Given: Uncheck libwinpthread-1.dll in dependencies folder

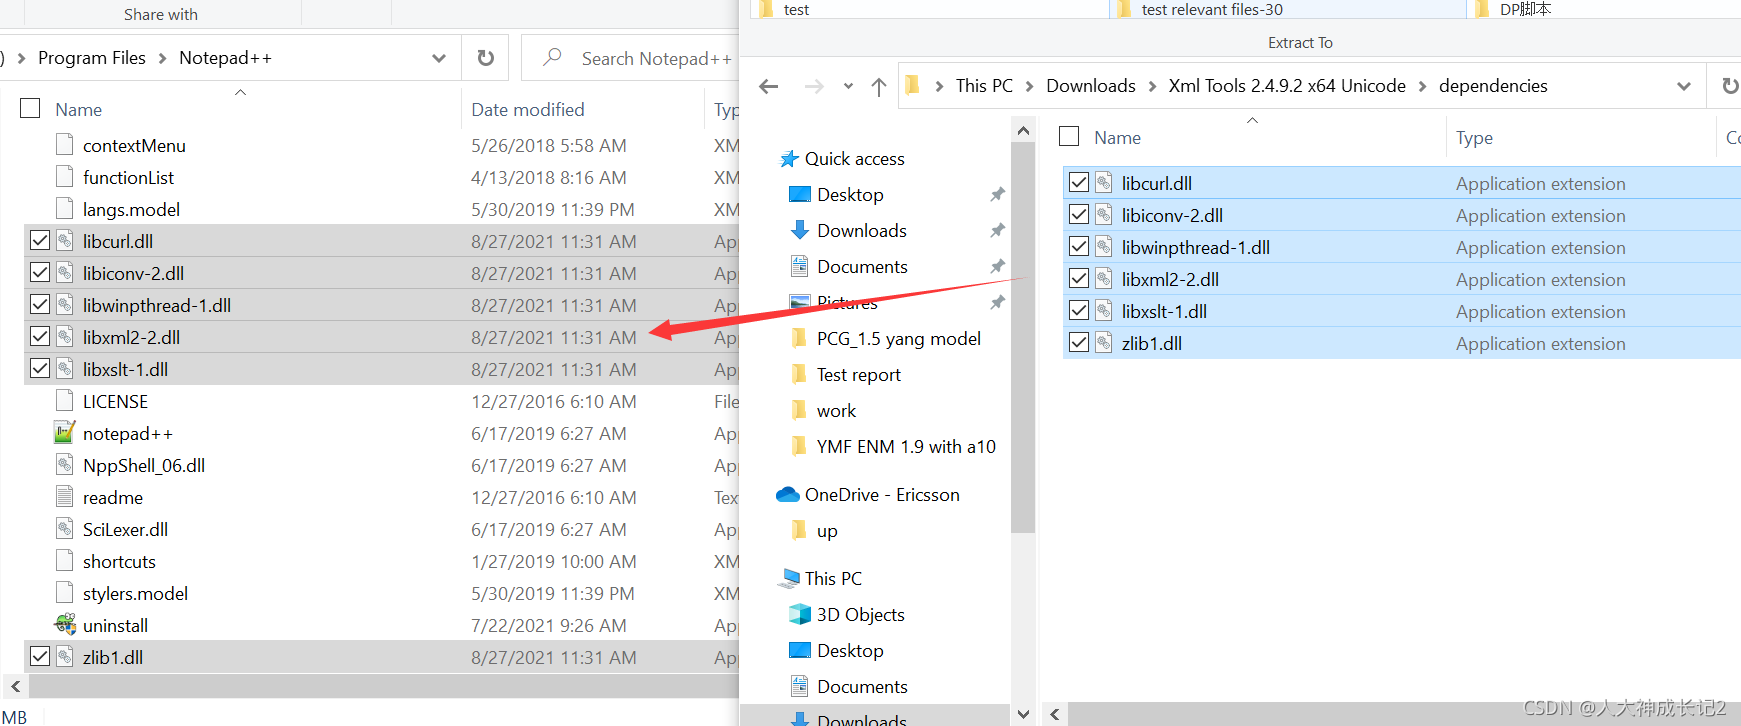Looking at the screenshot, I should 1079,246.
